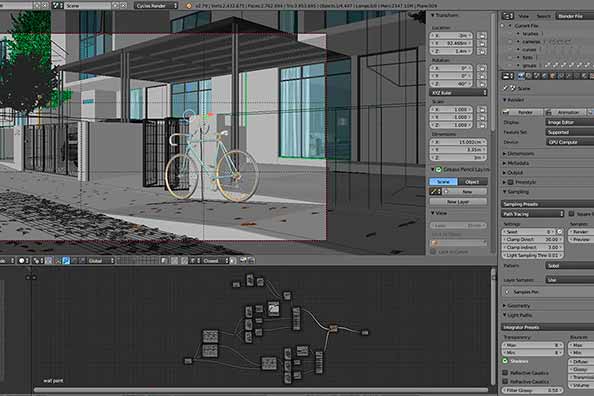Open the scene browse icon beside Scene field
Screen dimensions: 594x396
(x=58, y=6)
